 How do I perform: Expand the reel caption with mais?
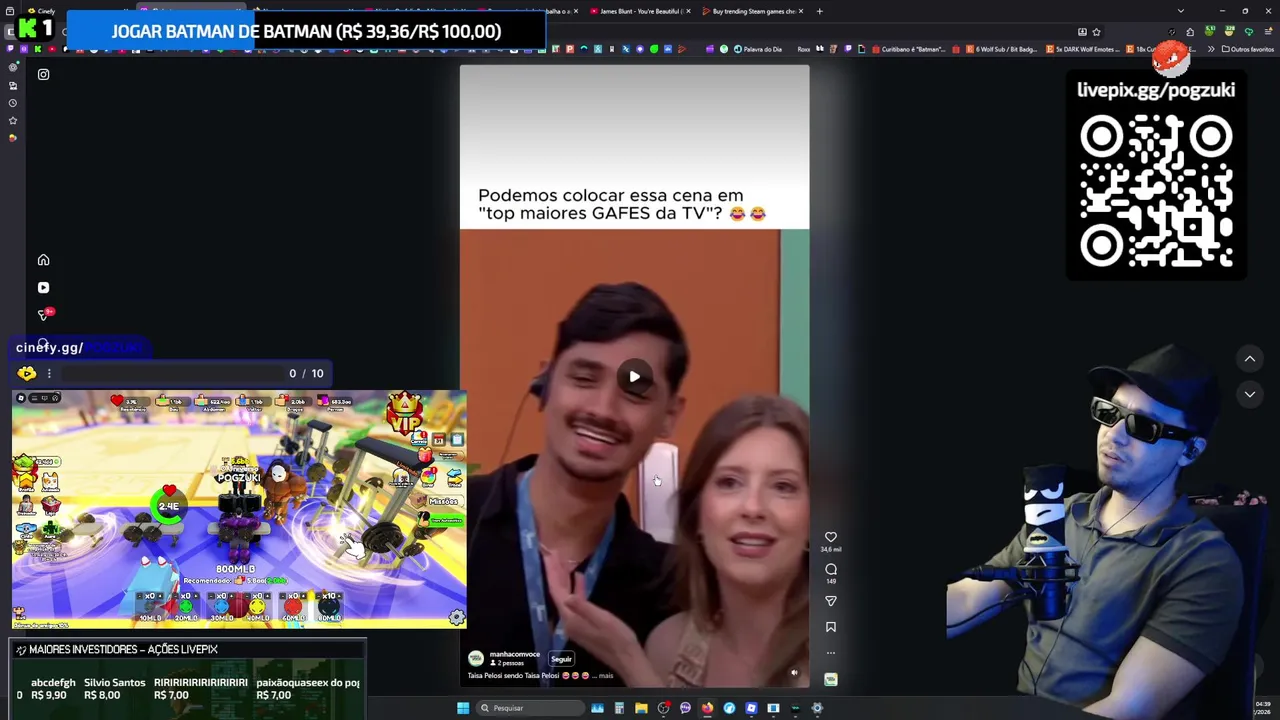tap(606, 675)
